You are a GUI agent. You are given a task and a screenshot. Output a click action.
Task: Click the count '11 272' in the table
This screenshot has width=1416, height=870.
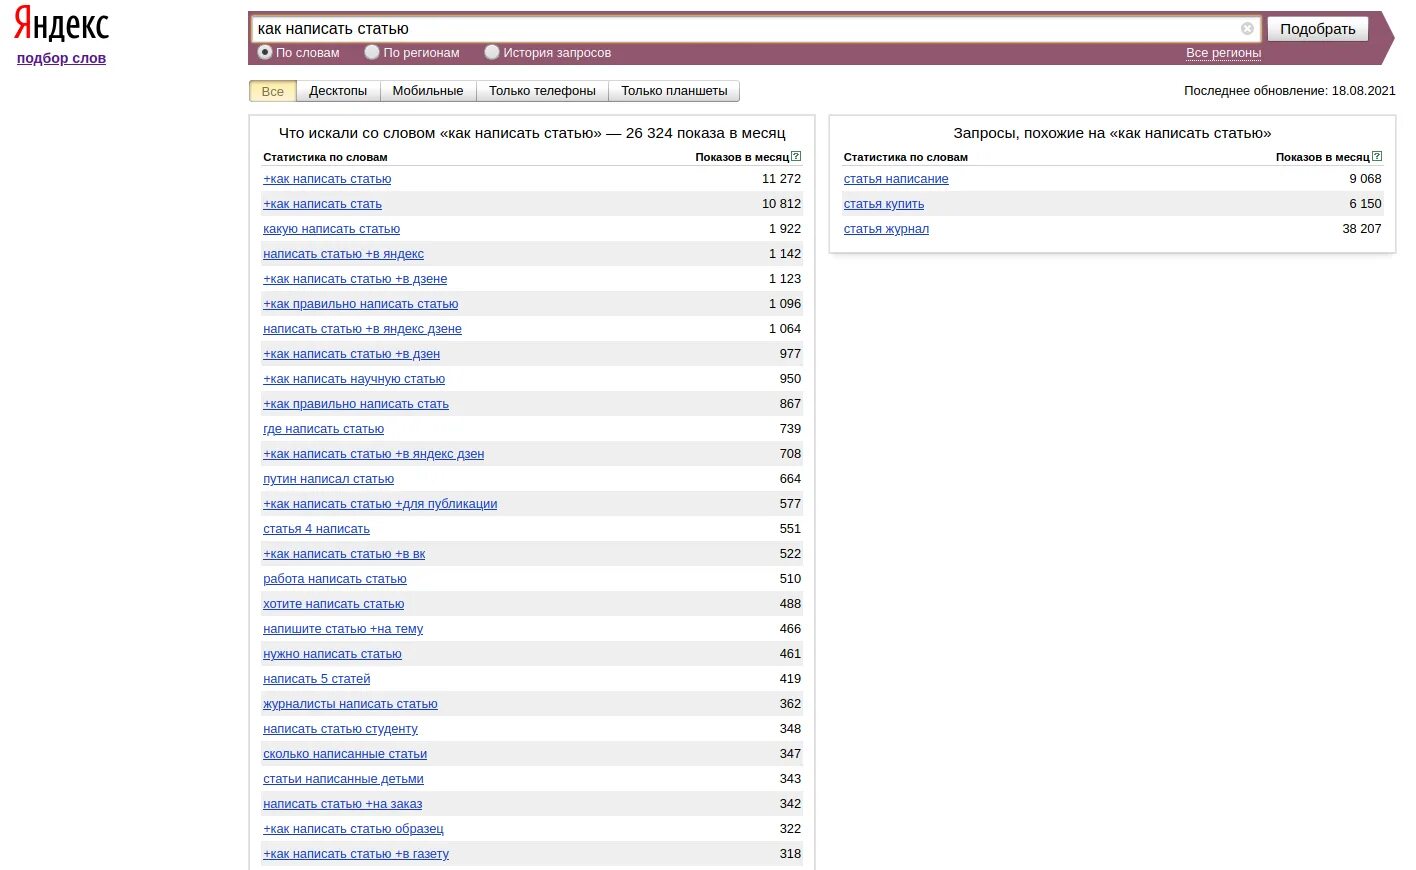coord(781,179)
